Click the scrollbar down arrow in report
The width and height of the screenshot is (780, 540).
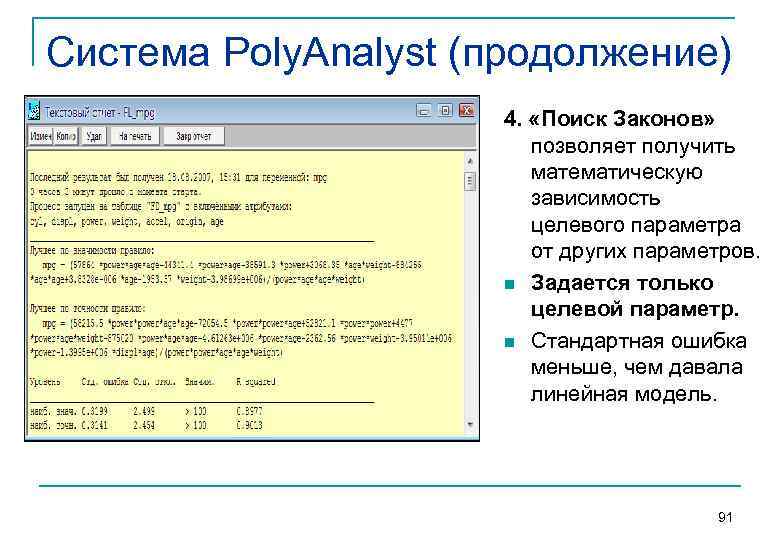(470, 424)
